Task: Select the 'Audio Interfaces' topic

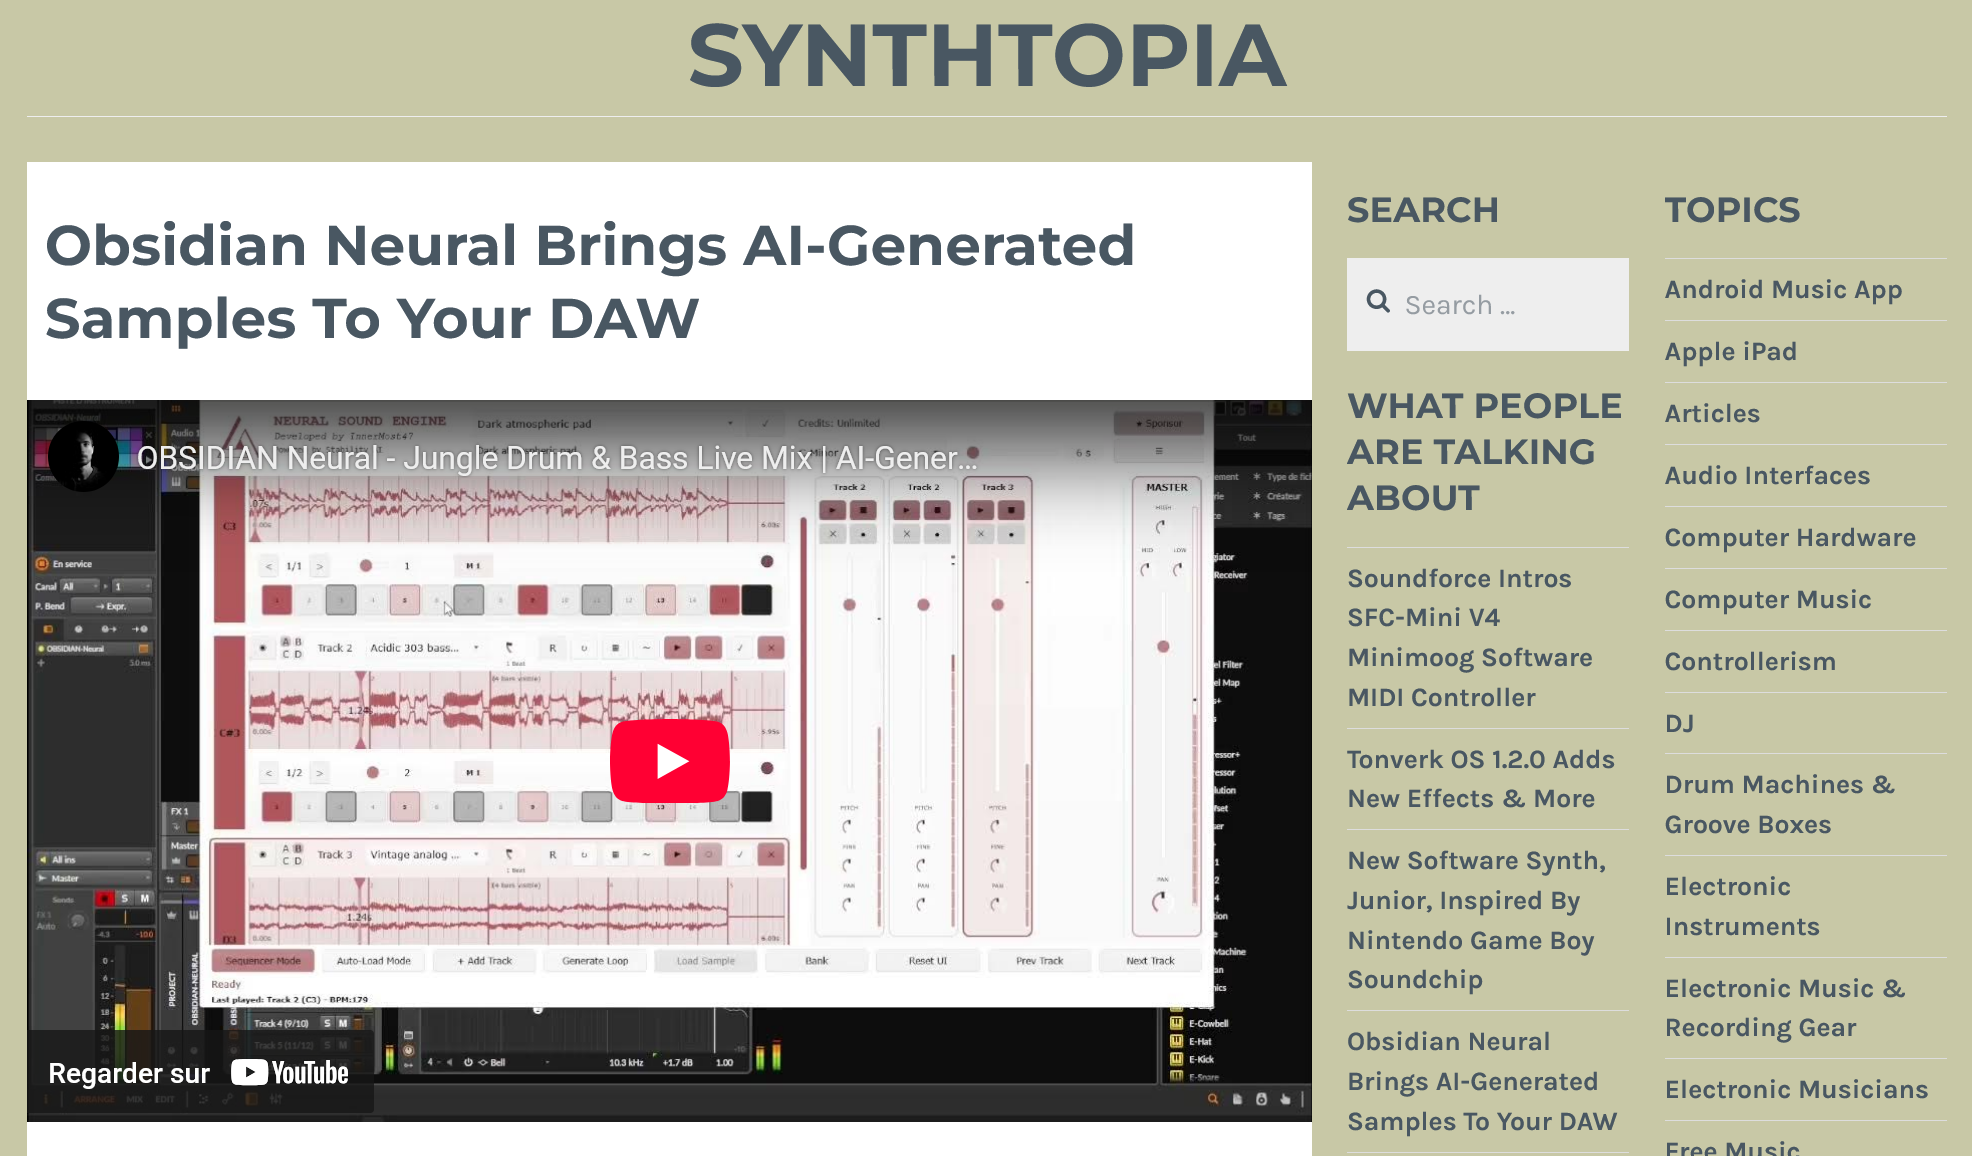Action: (x=1767, y=476)
